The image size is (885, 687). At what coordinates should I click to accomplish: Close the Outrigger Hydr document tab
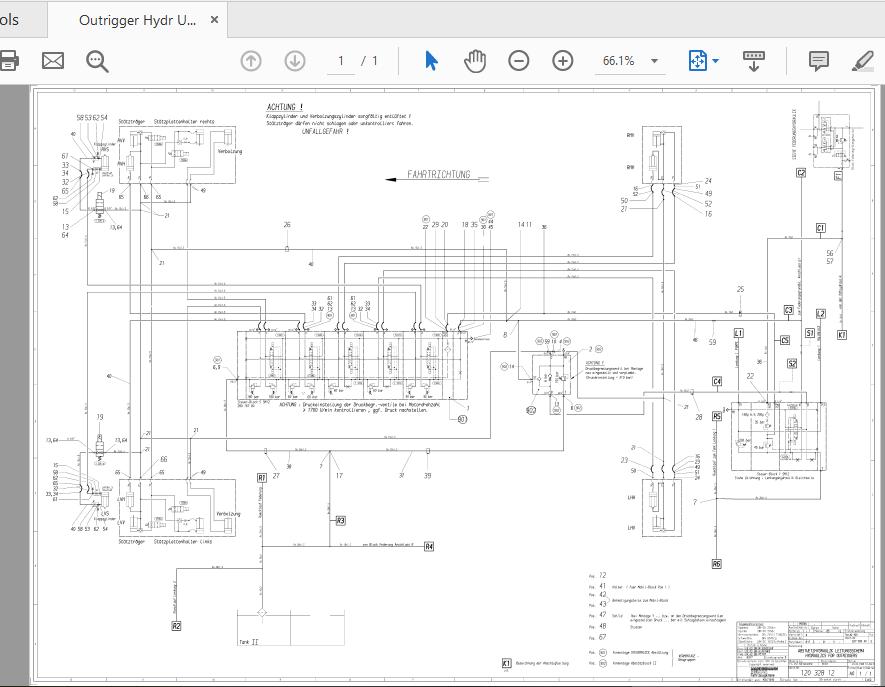213,18
